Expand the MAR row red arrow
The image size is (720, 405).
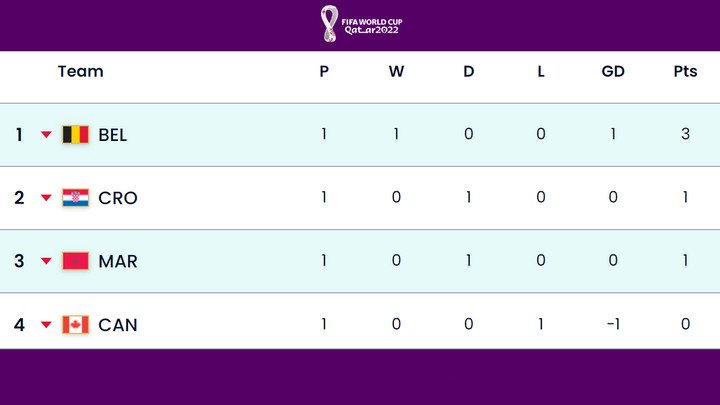tap(46, 262)
